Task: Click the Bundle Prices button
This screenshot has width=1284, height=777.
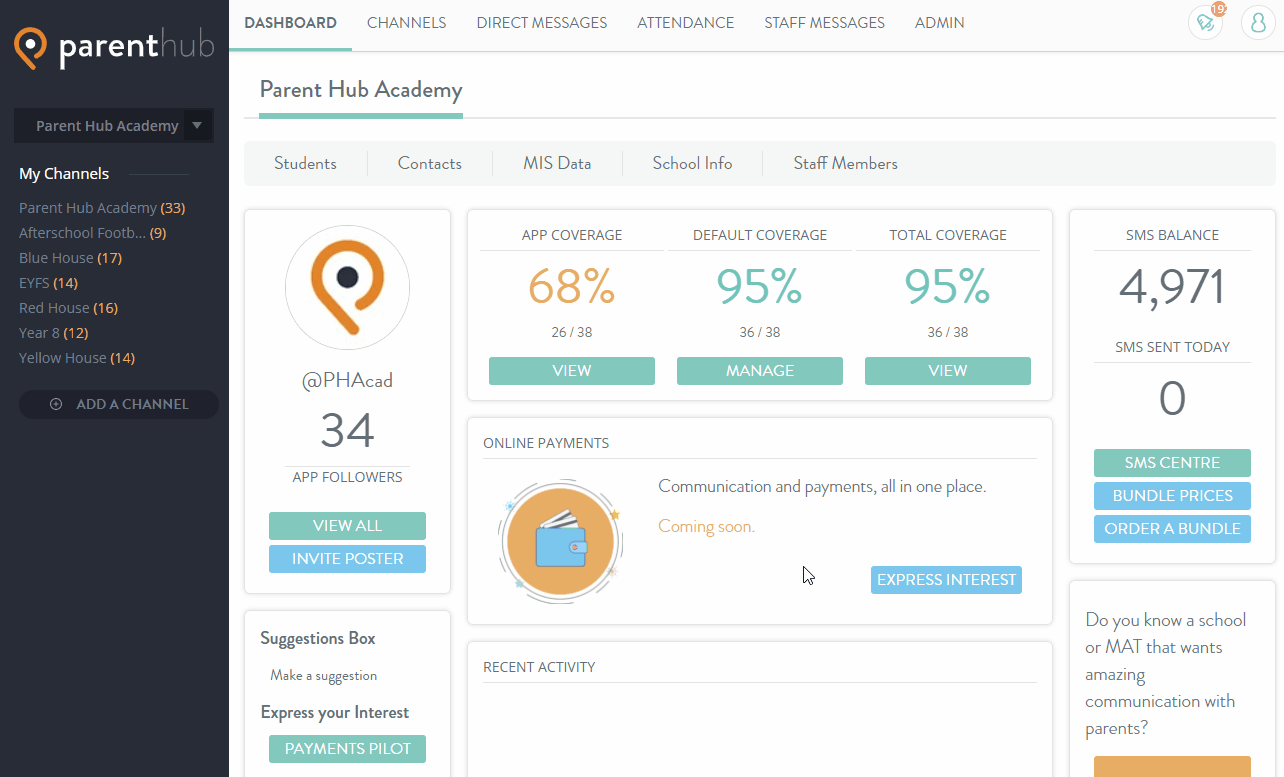Action: point(1172,496)
